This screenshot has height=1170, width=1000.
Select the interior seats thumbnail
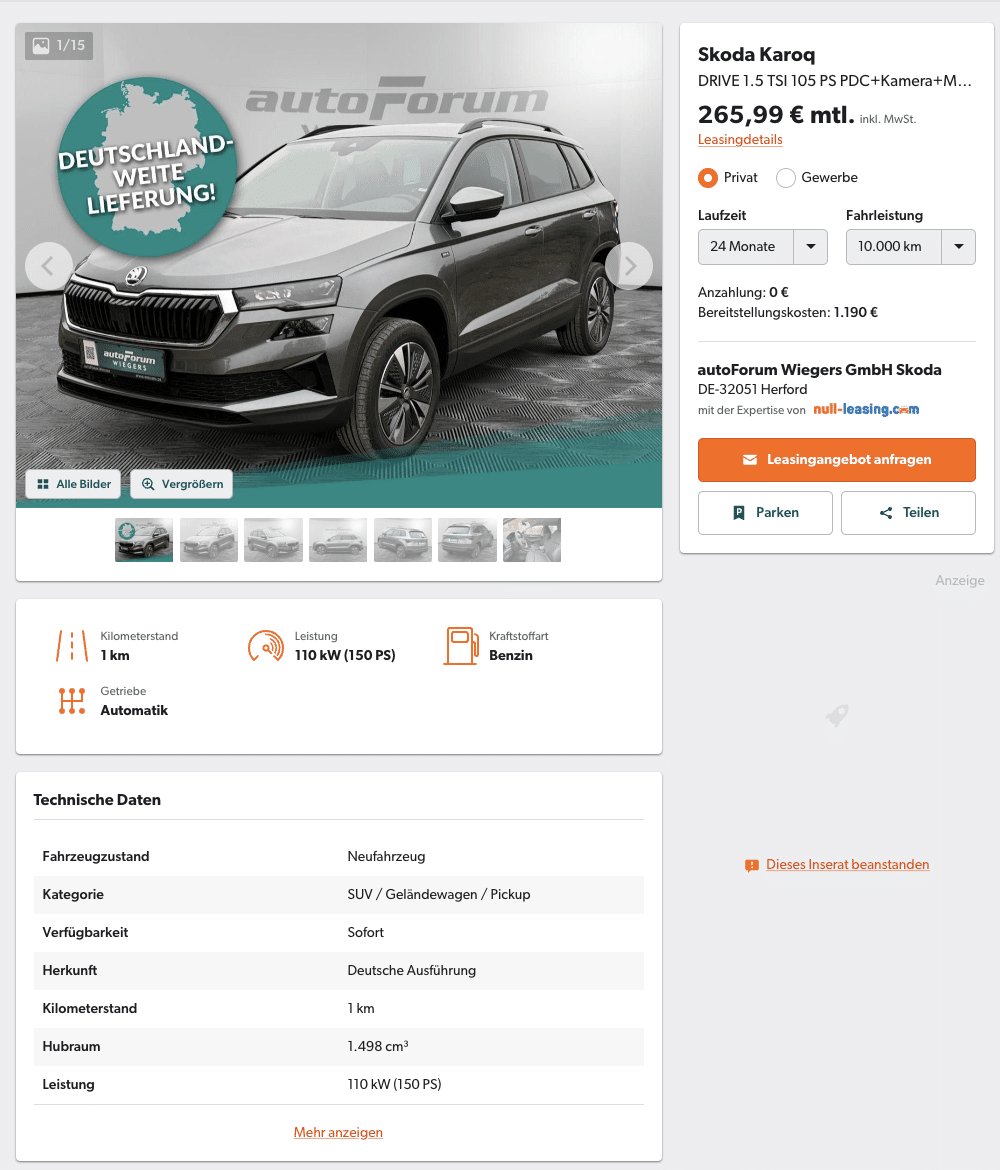coord(532,540)
